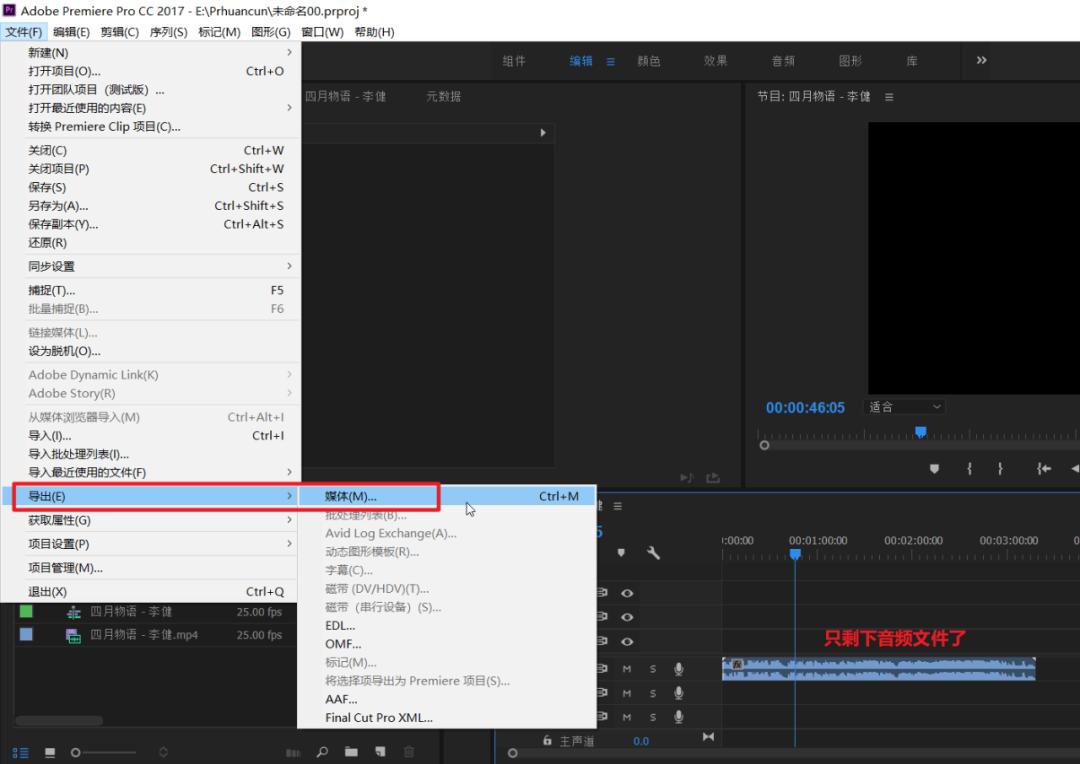Click Final Cut Pro XML... export option
1080x764 pixels.
pyautogui.click(x=379, y=718)
